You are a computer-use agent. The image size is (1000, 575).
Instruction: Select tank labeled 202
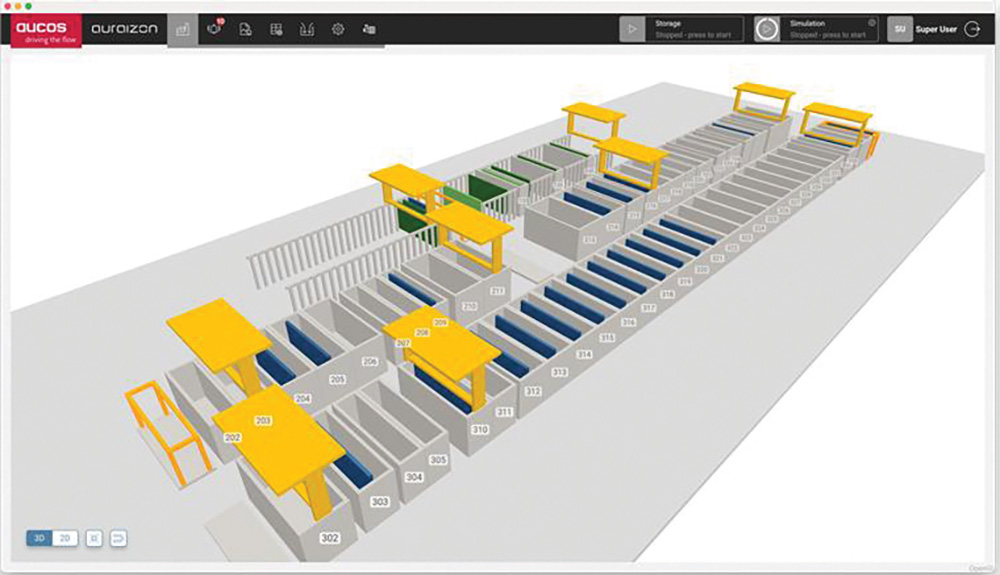[232, 437]
